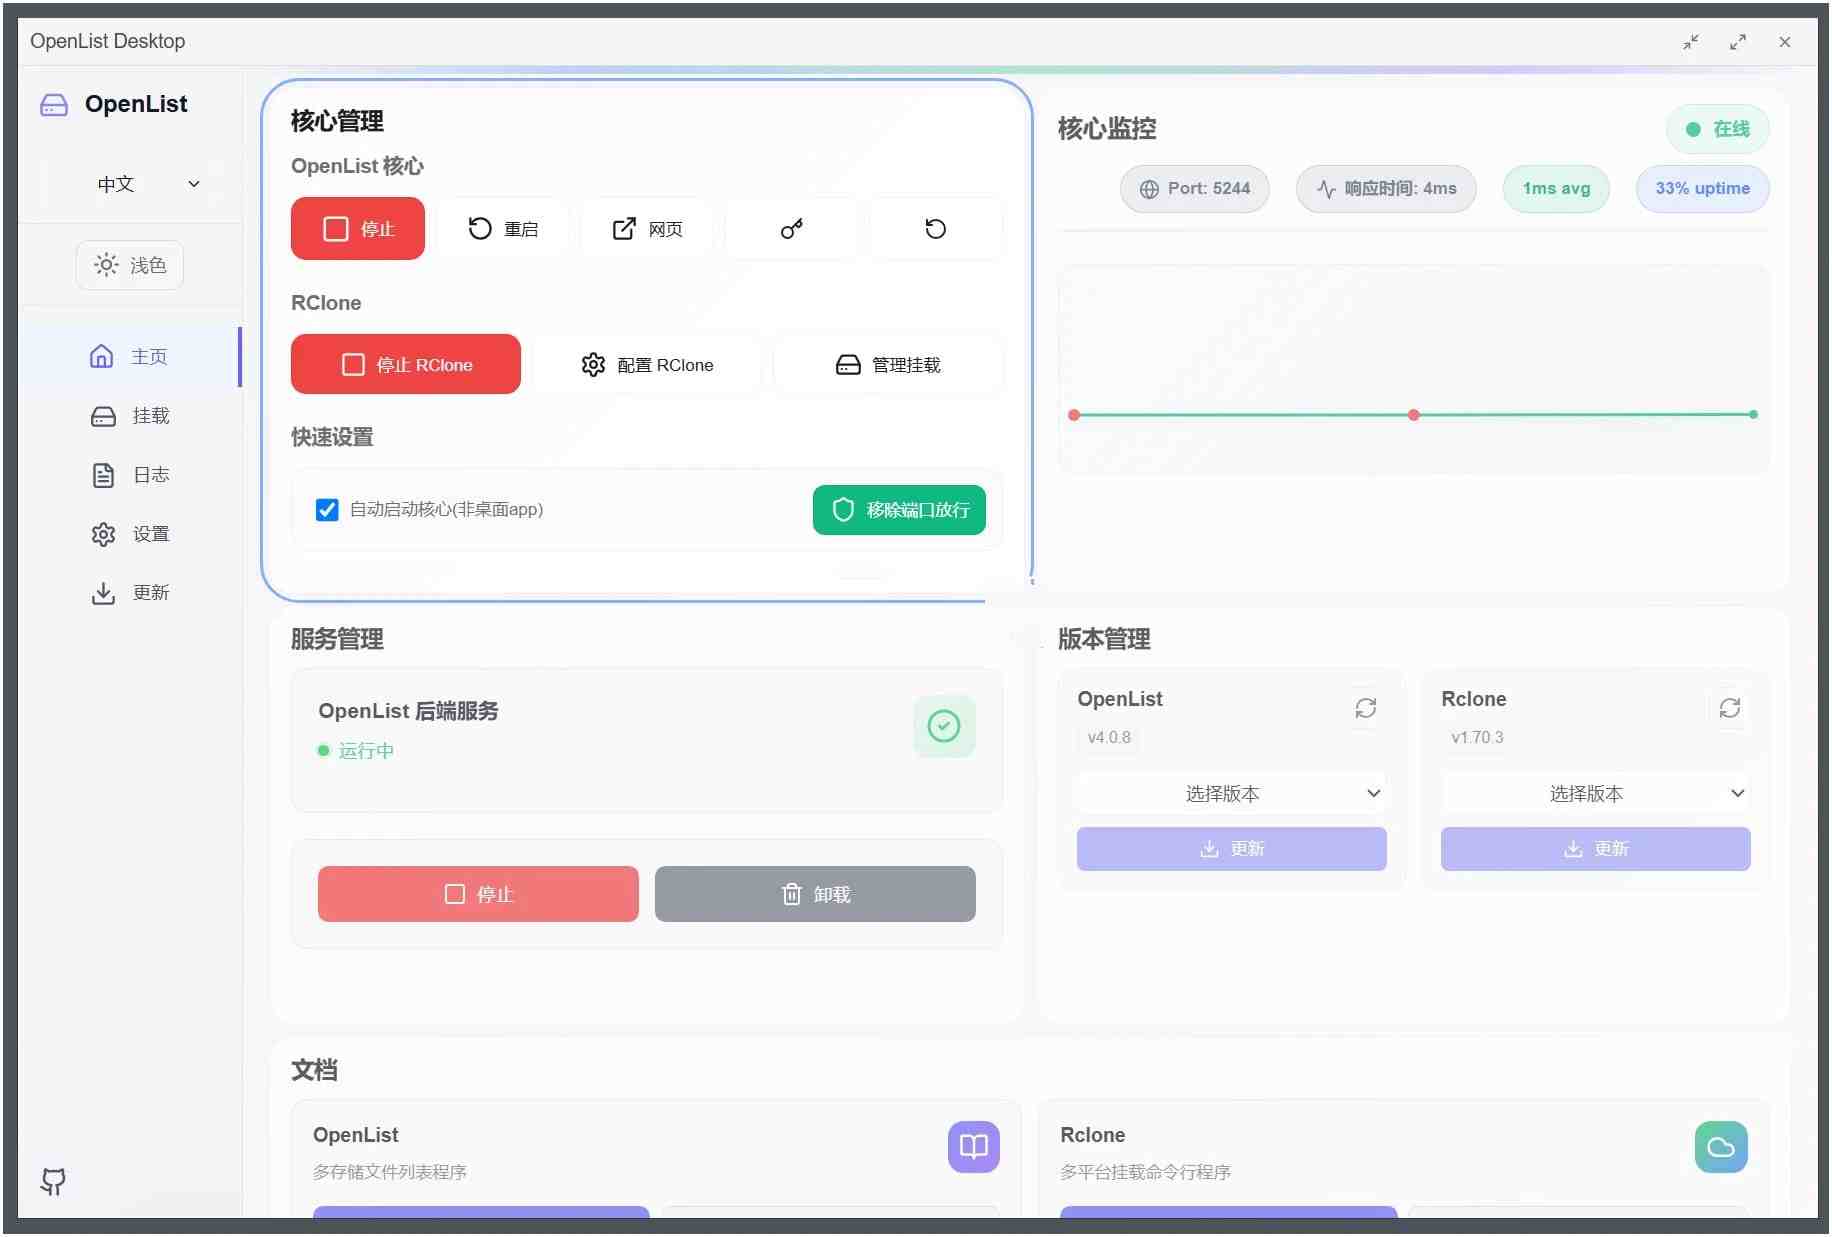Viewport: 1832px width, 1237px height.
Task: Click the 移除端口放行 button
Action: (898, 510)
